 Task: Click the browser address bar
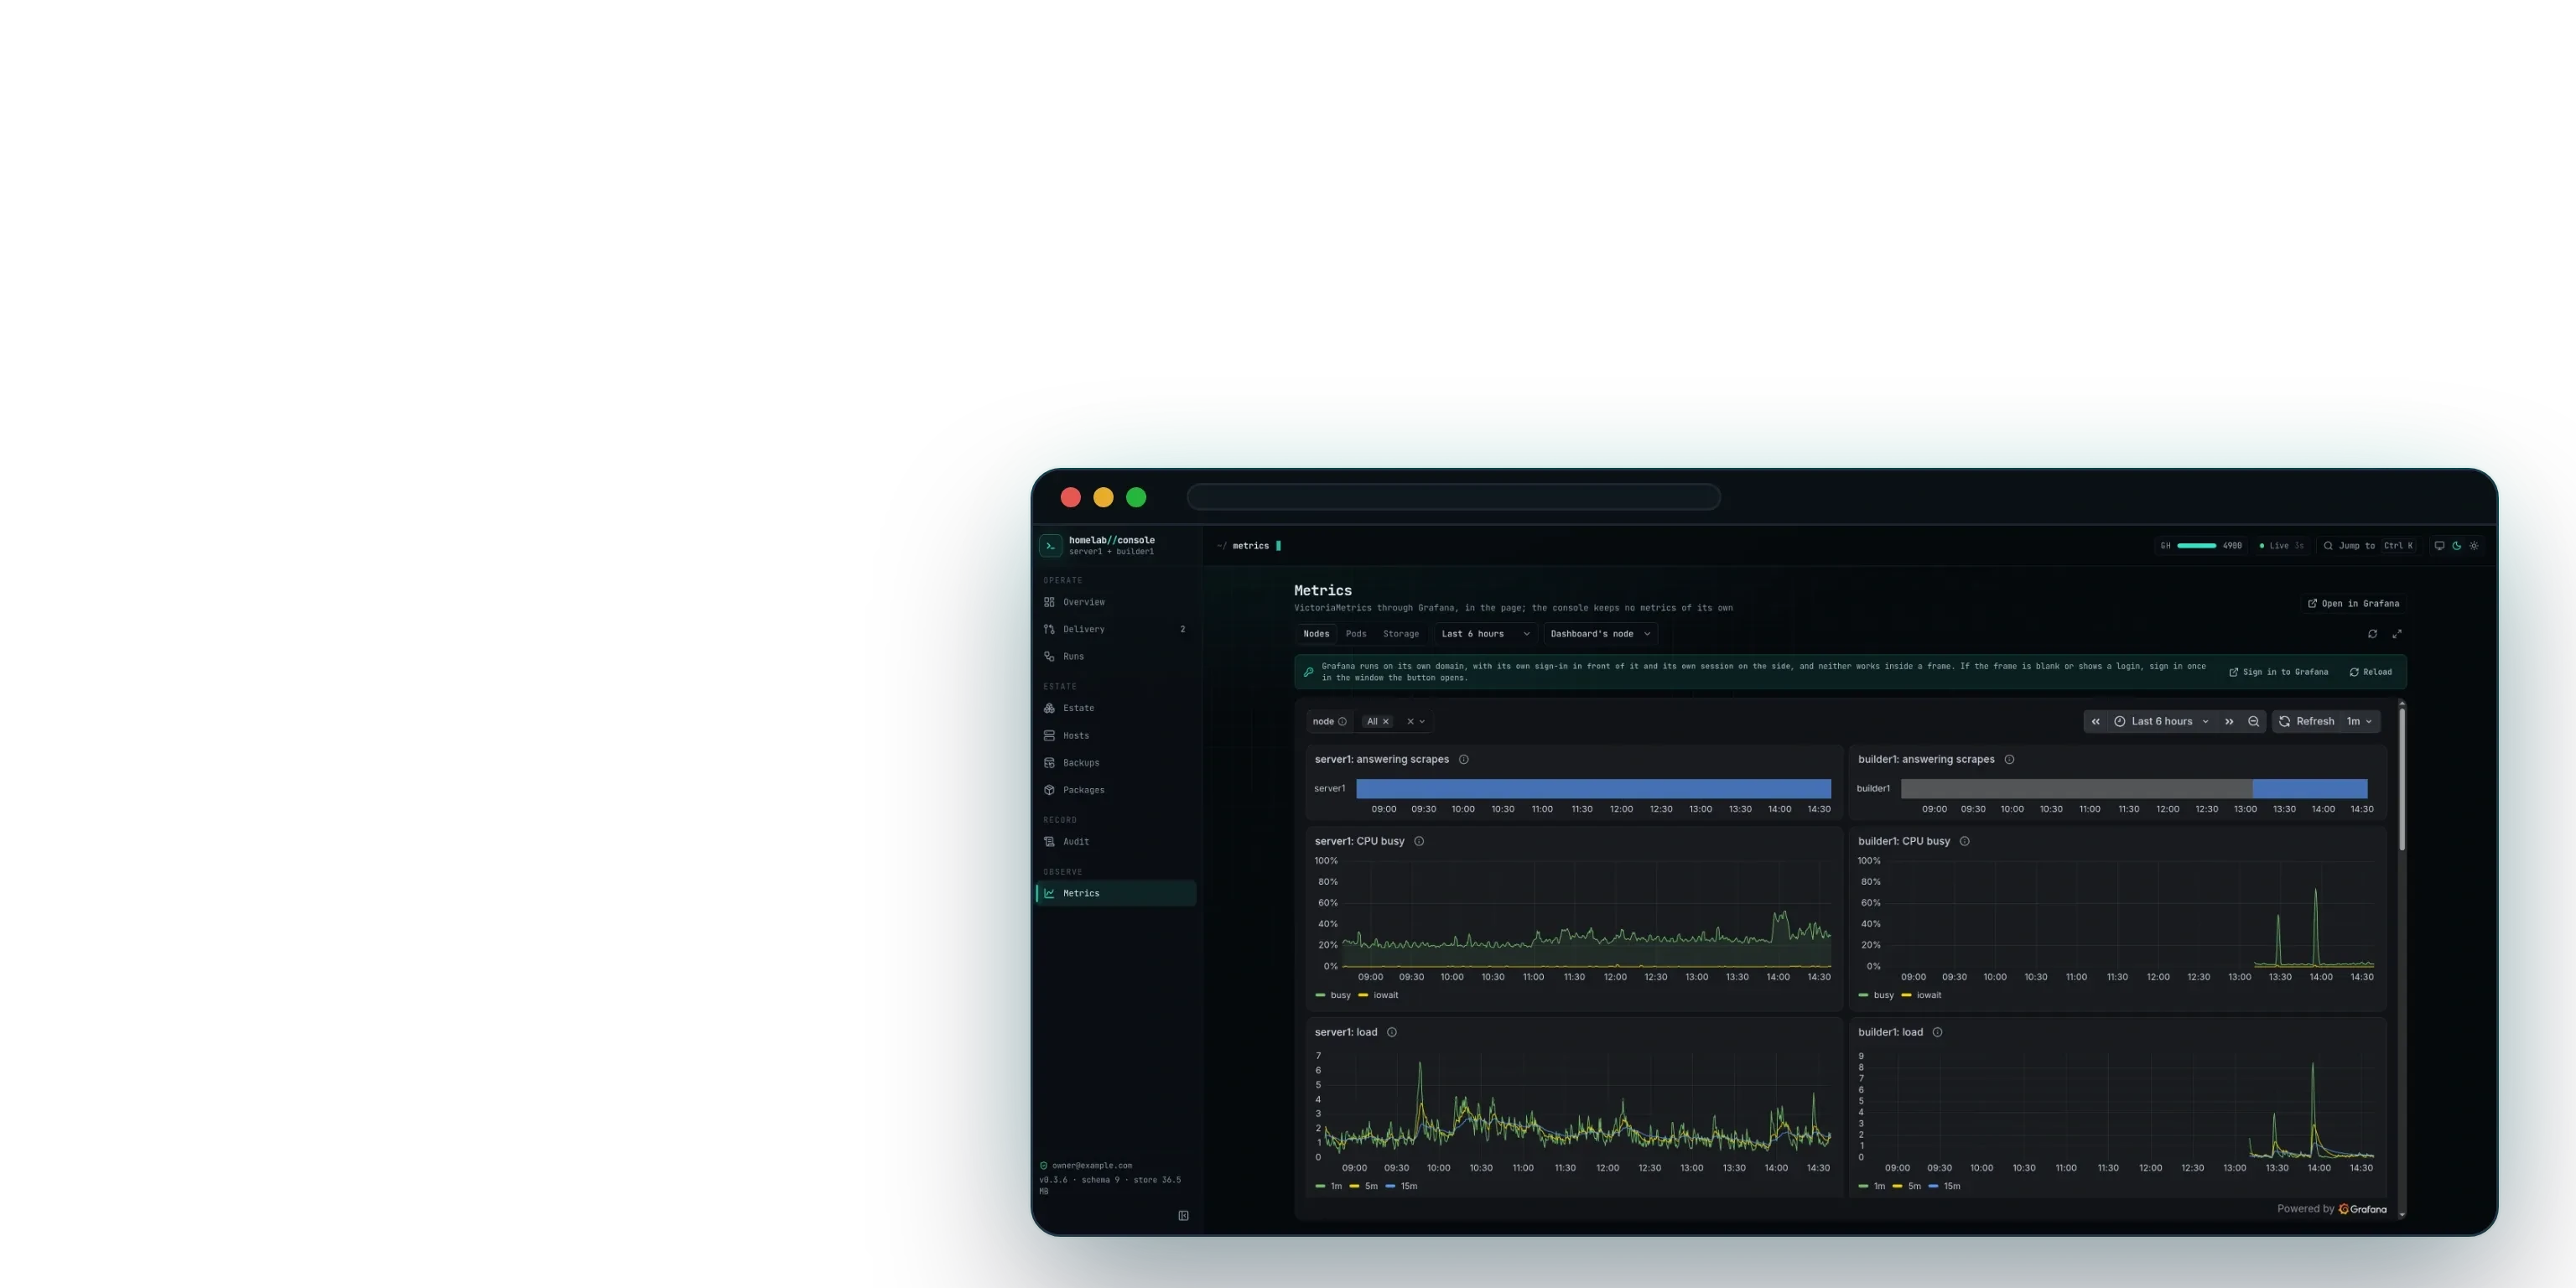[1453, 497]
